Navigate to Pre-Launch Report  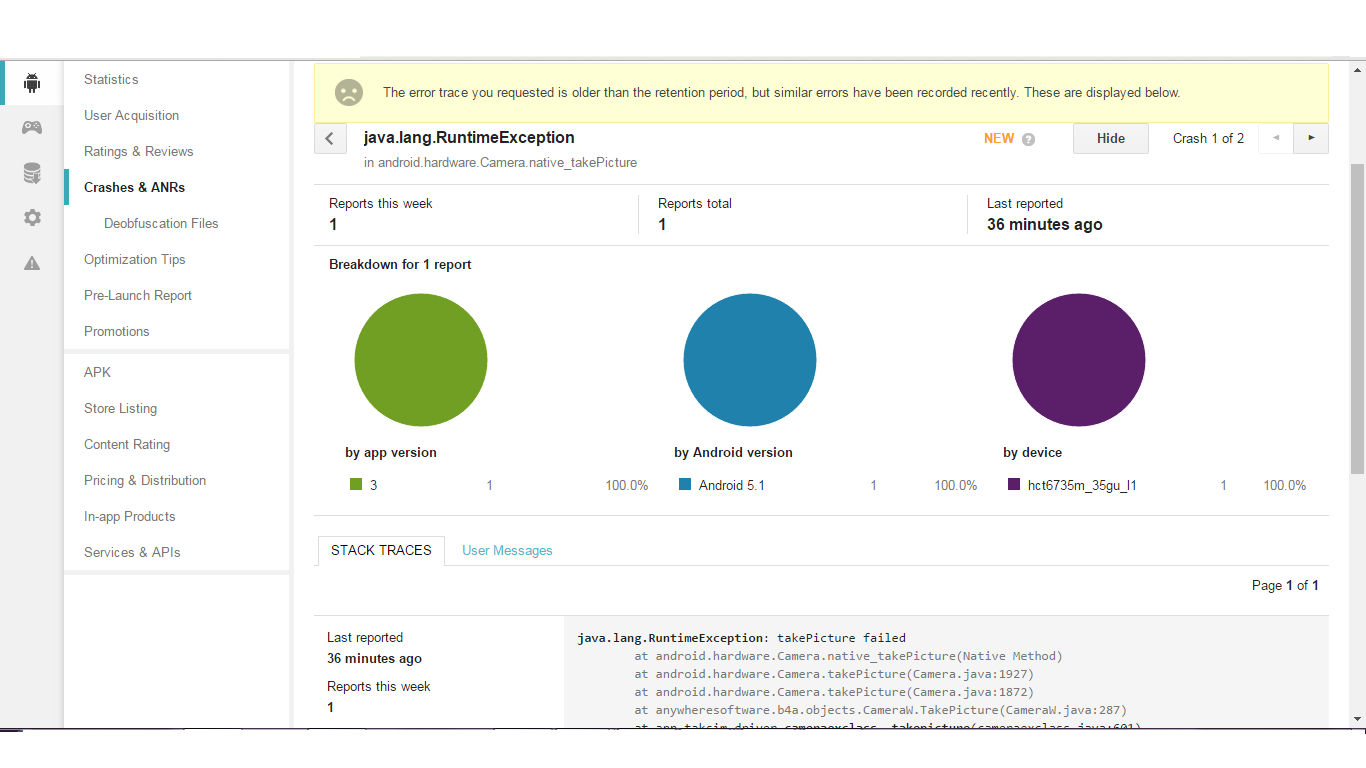click(138, 296)
